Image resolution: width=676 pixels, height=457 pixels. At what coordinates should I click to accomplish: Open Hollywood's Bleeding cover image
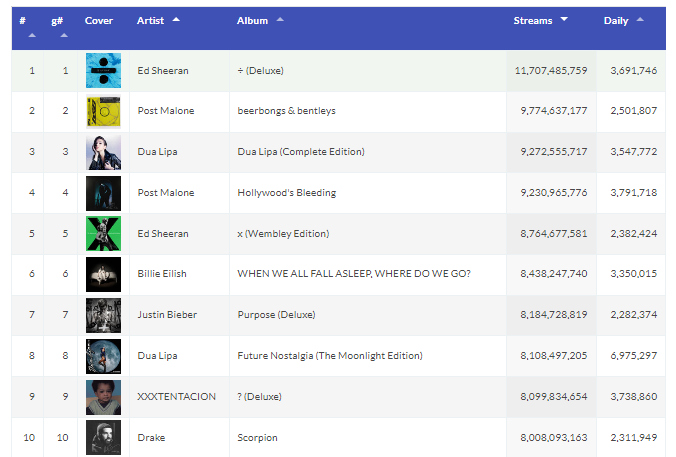(103, 193)
